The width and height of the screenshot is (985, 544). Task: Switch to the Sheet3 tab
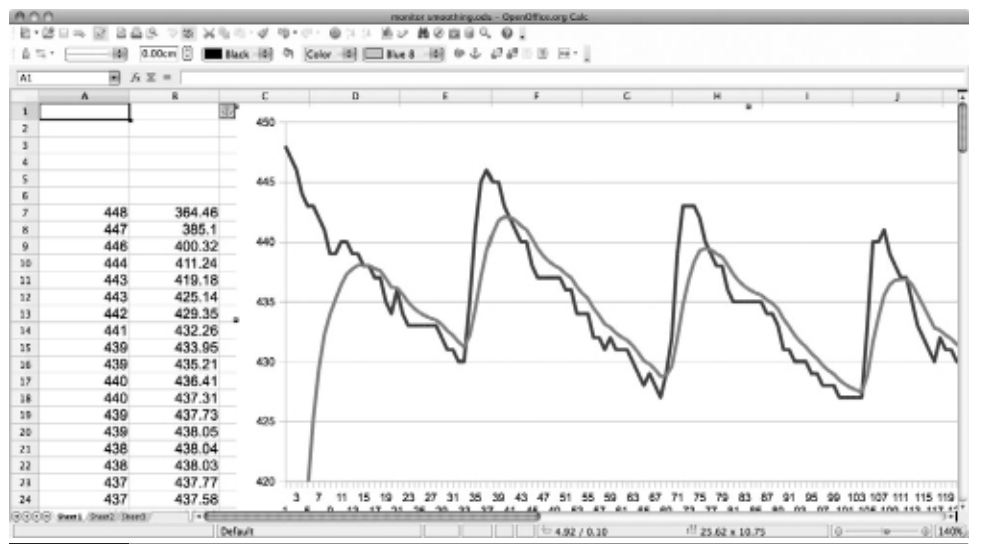[x=133, y=516]
